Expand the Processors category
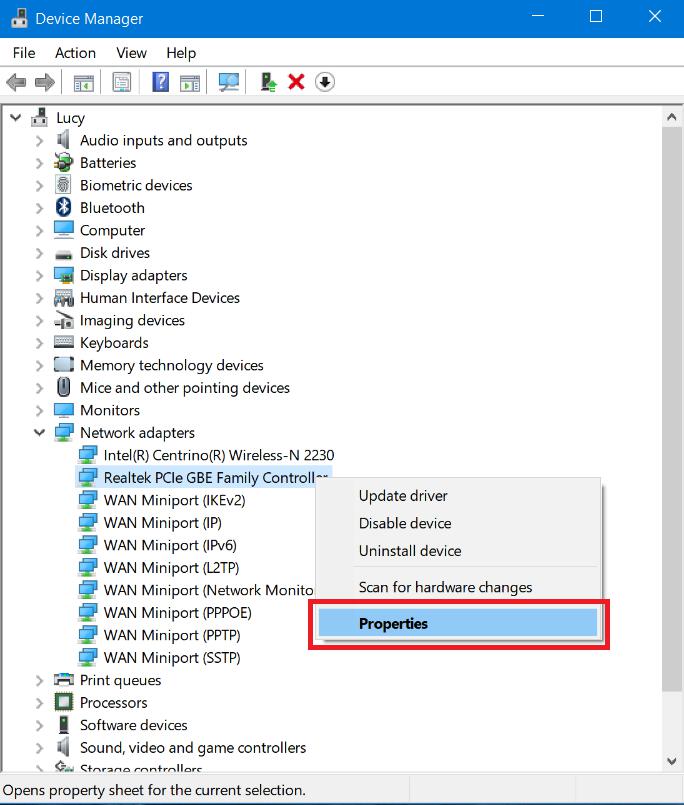684x805 pixels. pos(40,703)
